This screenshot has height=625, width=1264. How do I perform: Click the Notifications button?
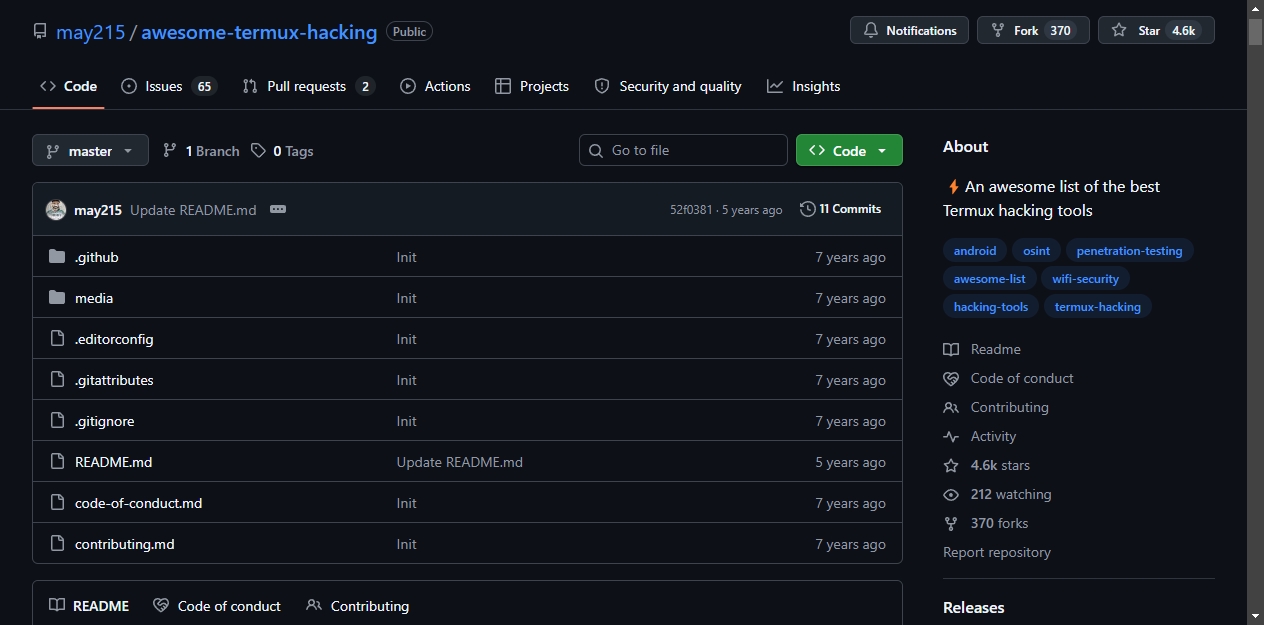pyautogui.click(x=909, y=31)
